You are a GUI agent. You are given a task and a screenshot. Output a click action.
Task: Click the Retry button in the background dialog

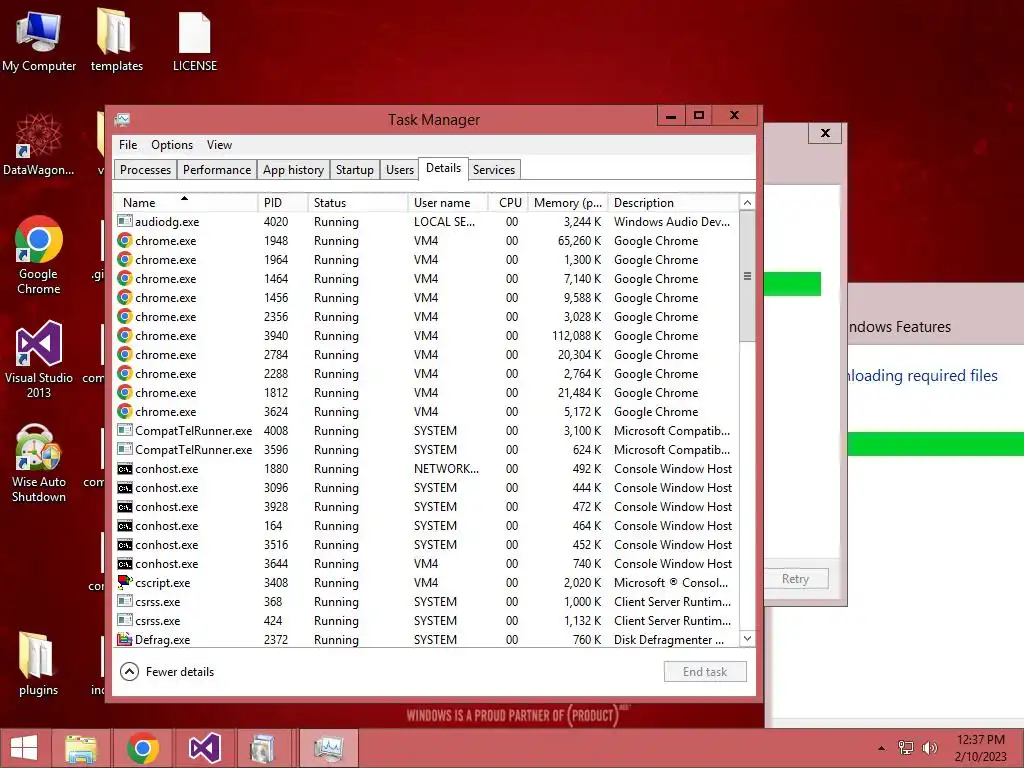[x=795, y=579]
